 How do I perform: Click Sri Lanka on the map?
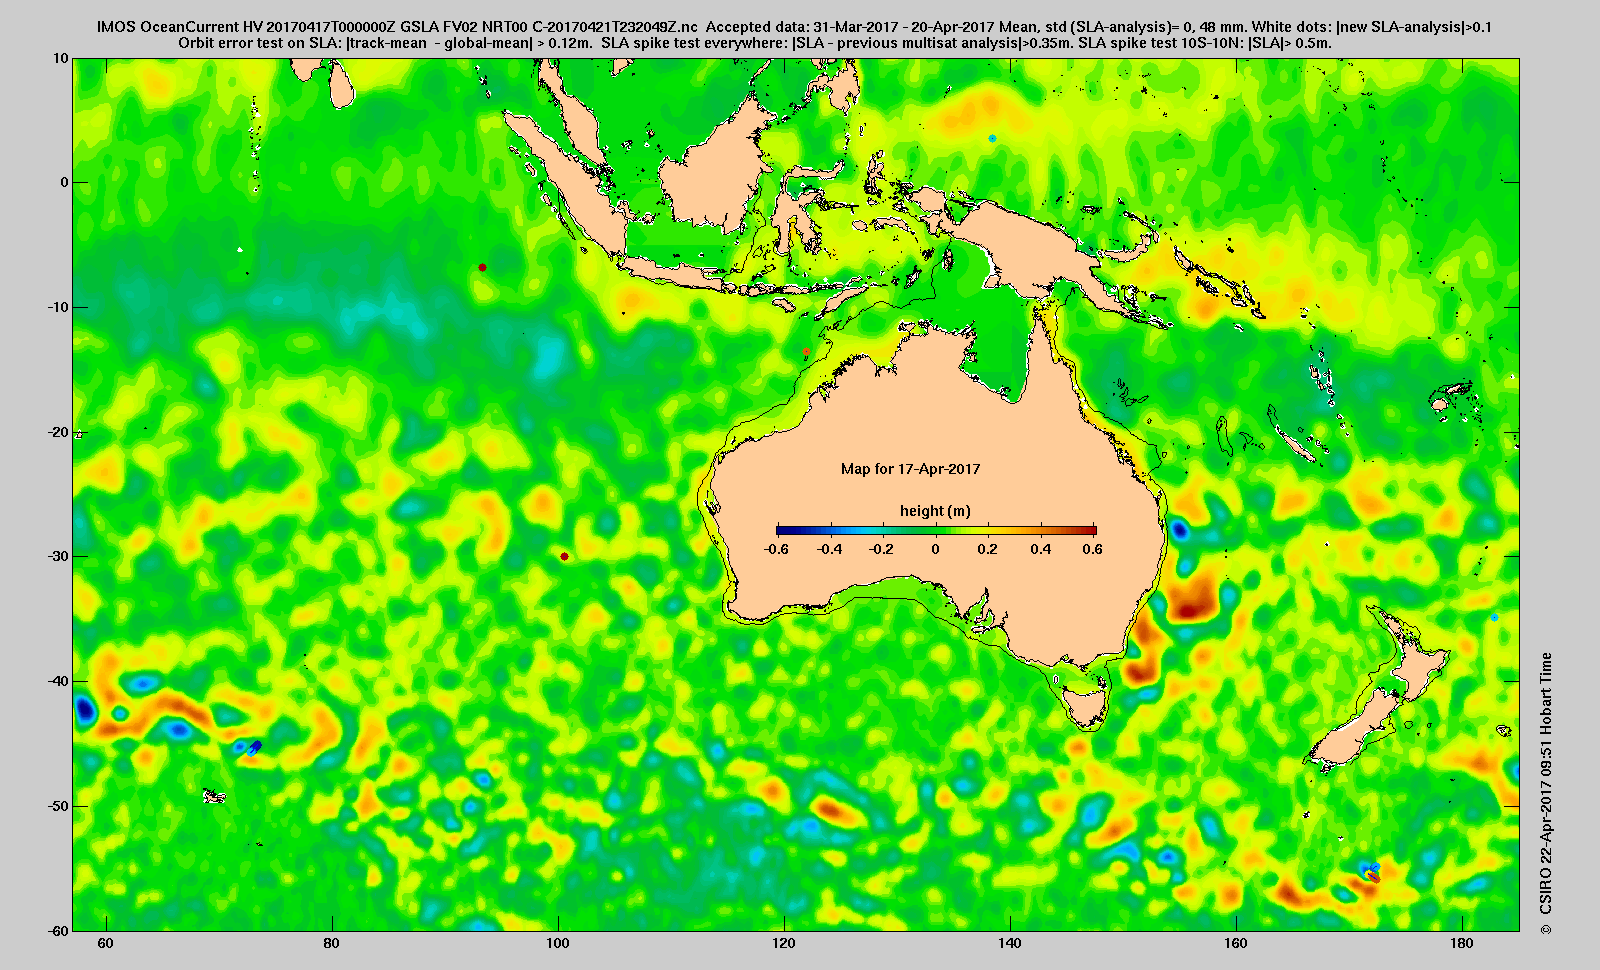(x=343, y=85)
